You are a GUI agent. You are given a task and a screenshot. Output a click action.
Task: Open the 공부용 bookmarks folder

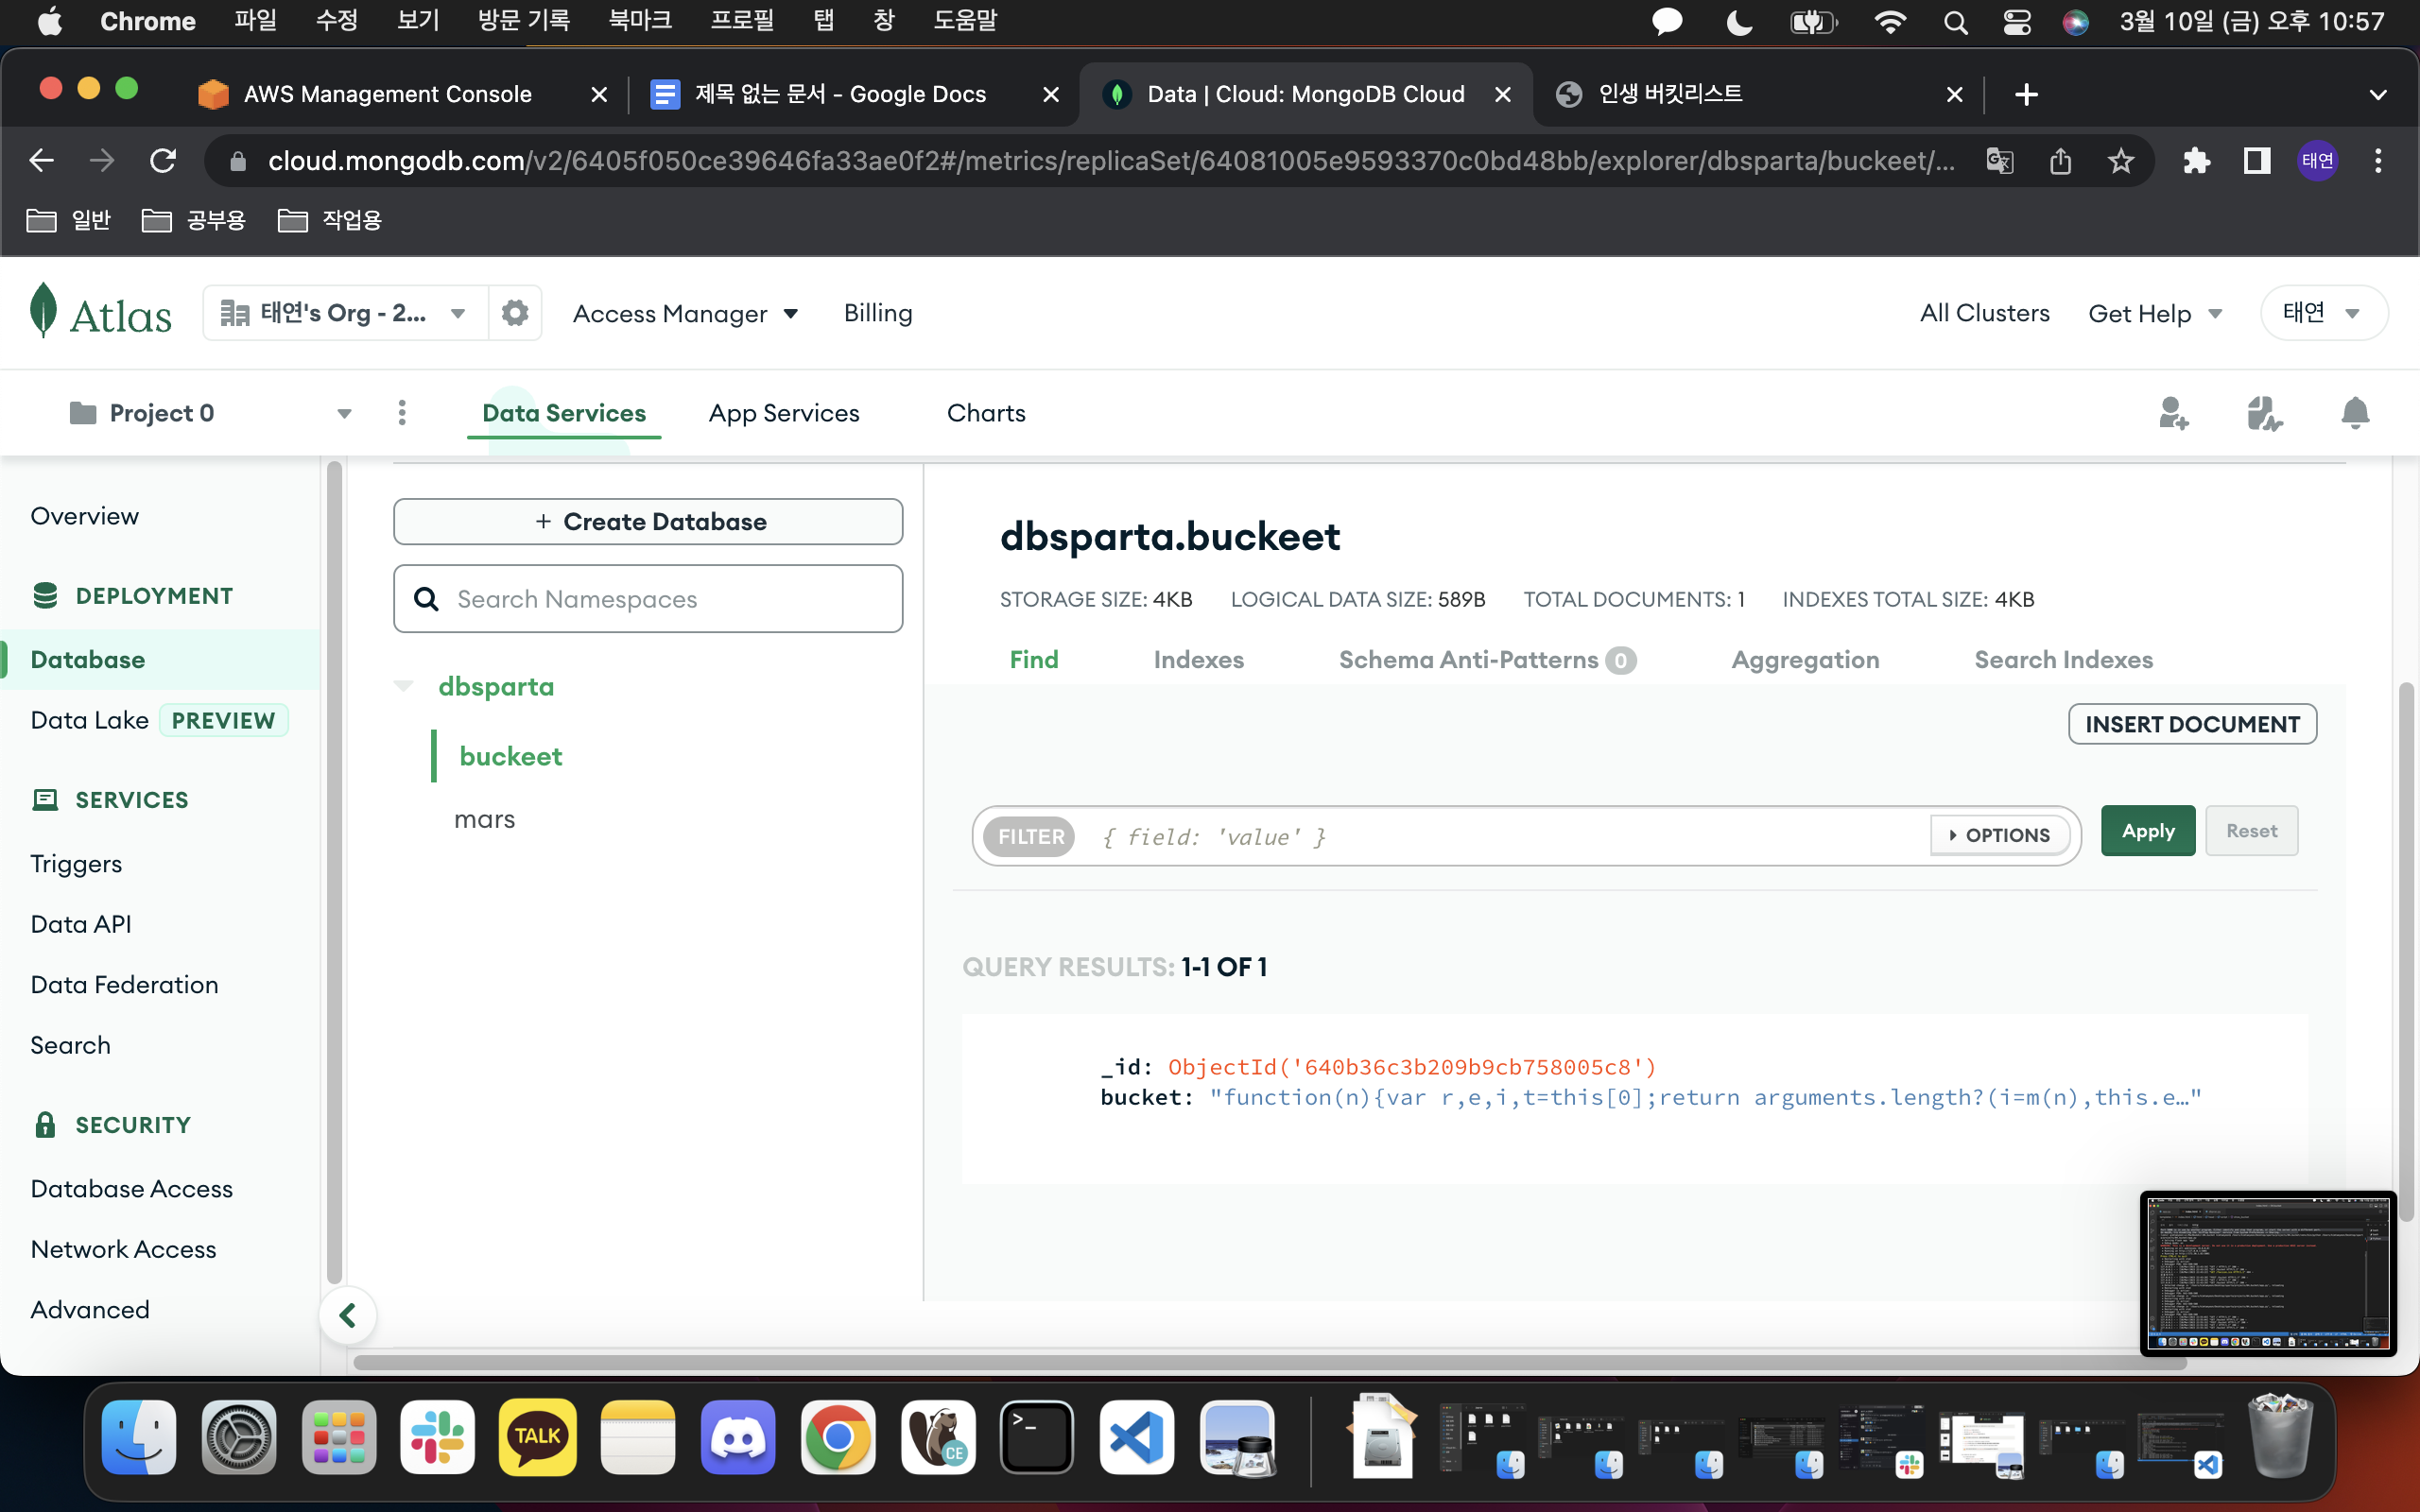coord(194,220)
